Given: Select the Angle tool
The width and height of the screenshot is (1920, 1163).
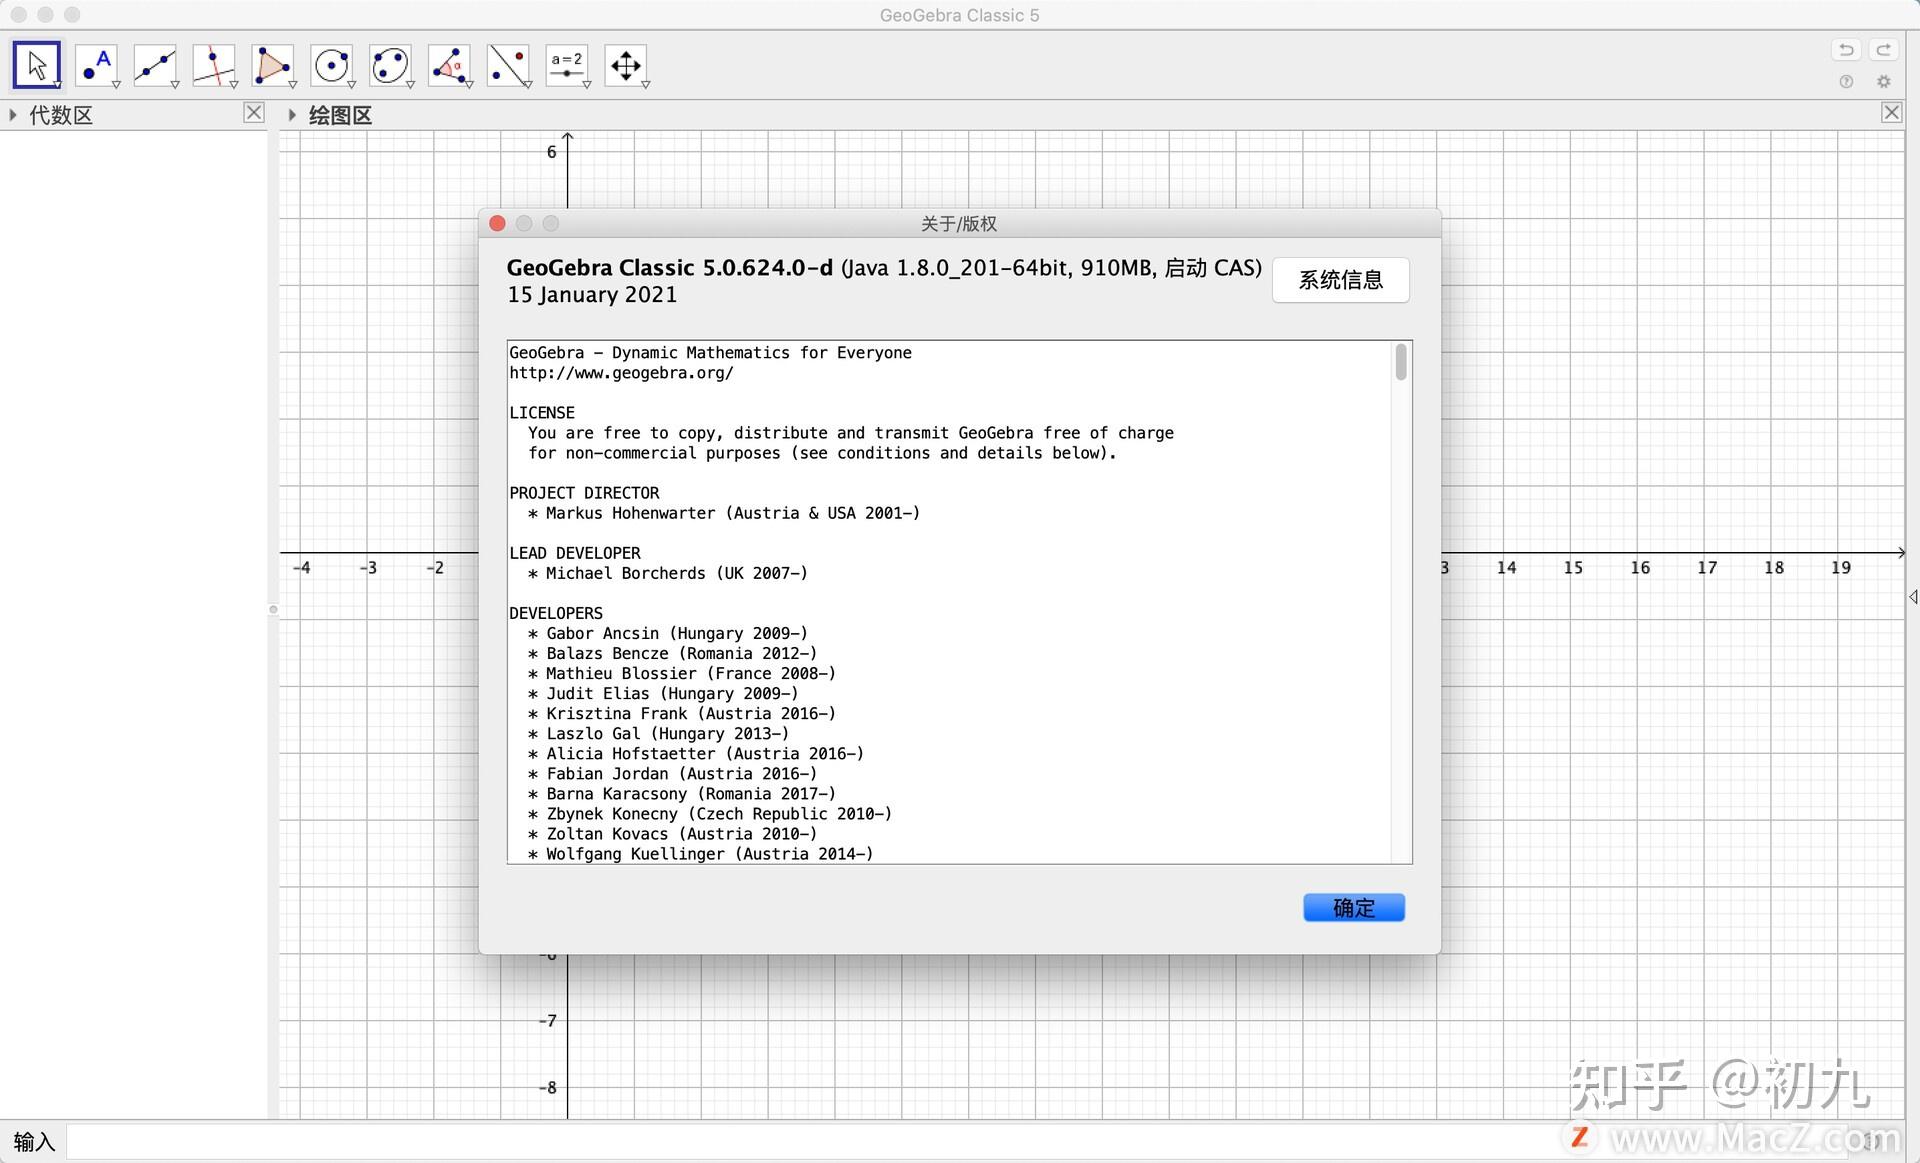Looking at the screenshot, I should pos(450,66).
